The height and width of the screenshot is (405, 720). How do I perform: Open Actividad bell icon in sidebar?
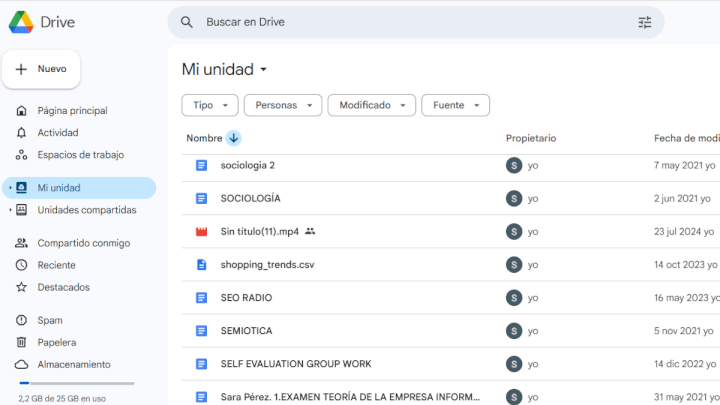coord(21,133)
